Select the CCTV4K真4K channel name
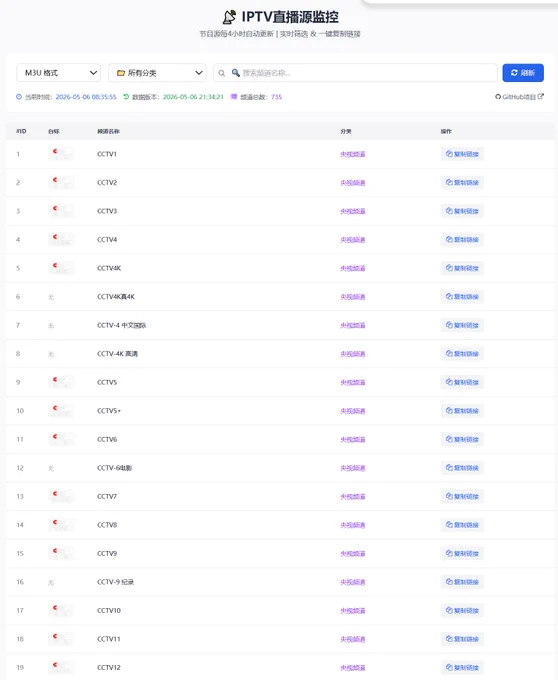The width and height of the screenshot is (558, 680). point(116,297)
